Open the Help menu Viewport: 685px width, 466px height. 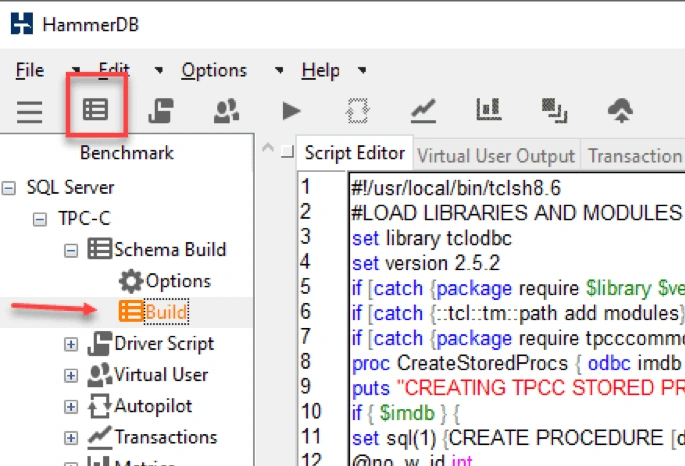click(x=320, y=70)
